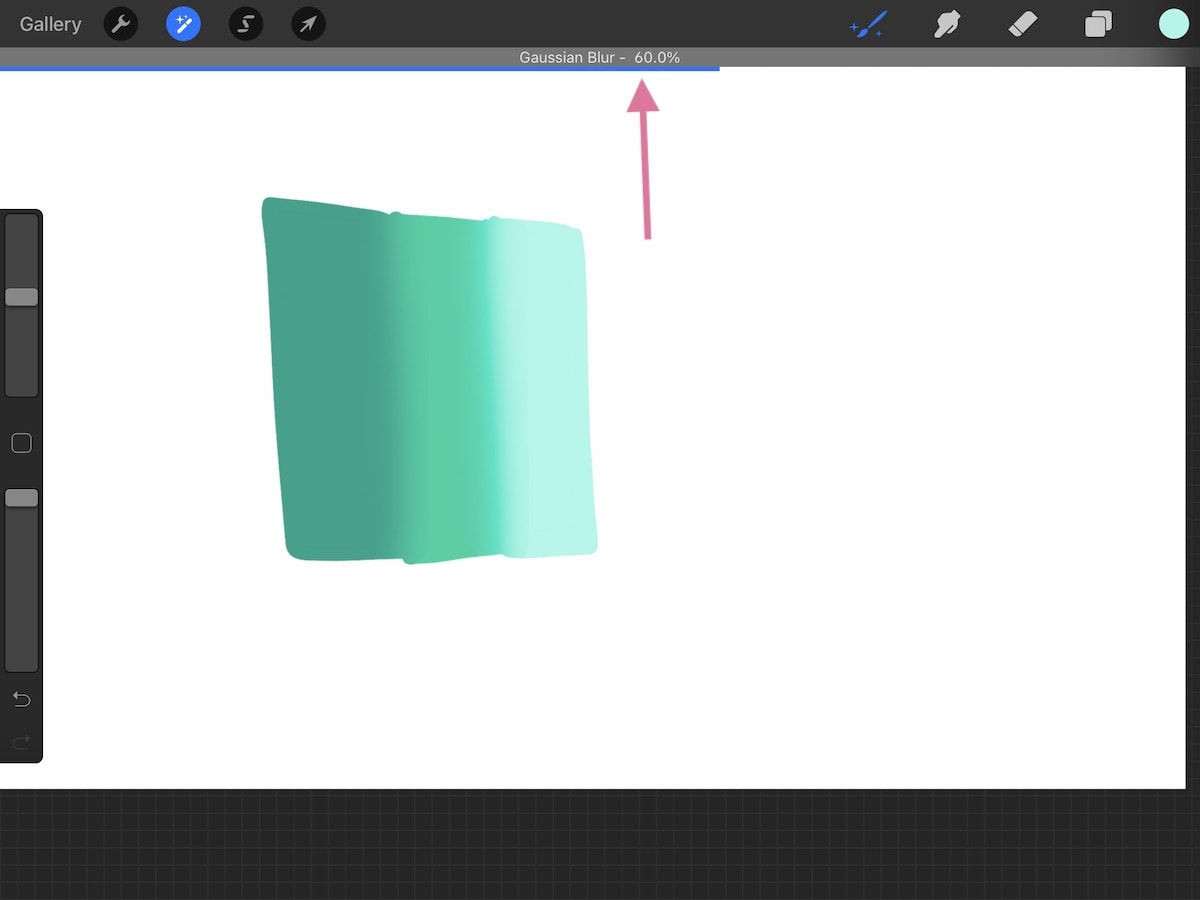The width and height of the screenshot is (1200, 900).
Task: Tap the square Modify button in sidebar
Action: pos(21,443)
